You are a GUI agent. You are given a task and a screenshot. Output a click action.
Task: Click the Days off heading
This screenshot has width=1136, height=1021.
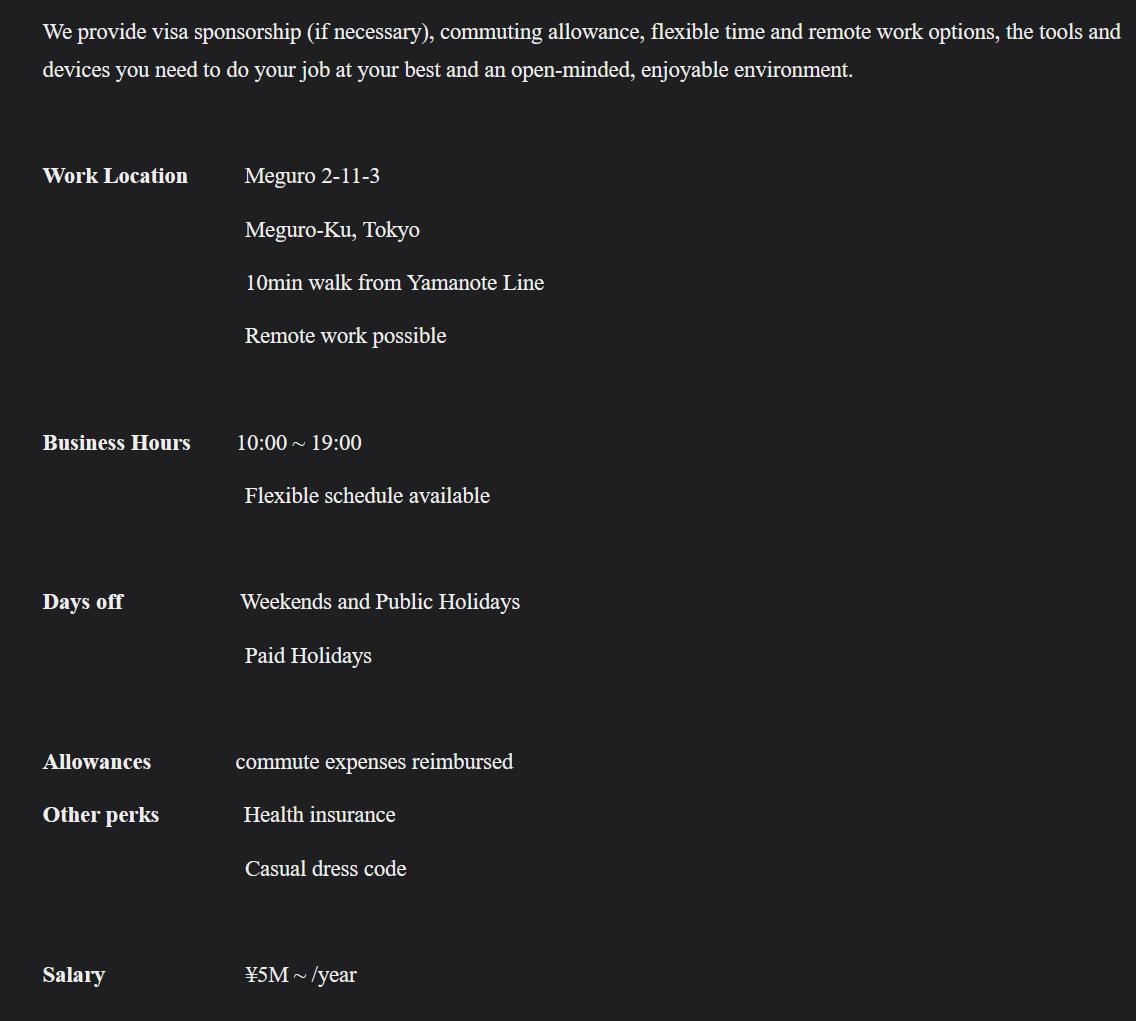[83, 602]
